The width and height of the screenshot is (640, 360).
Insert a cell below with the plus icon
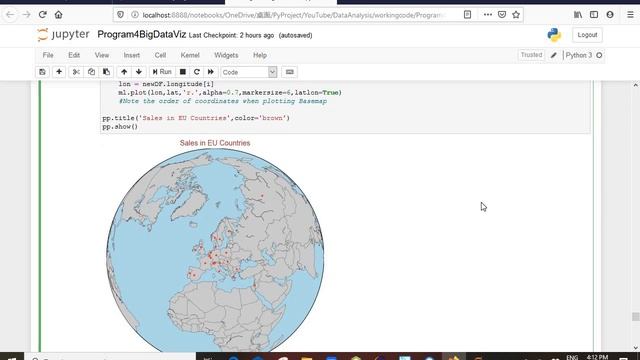coord(59,72)
